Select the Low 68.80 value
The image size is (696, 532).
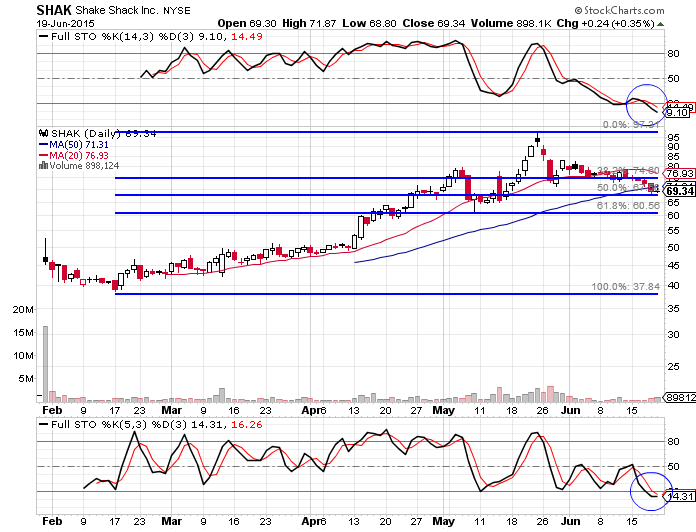[369, 24]
